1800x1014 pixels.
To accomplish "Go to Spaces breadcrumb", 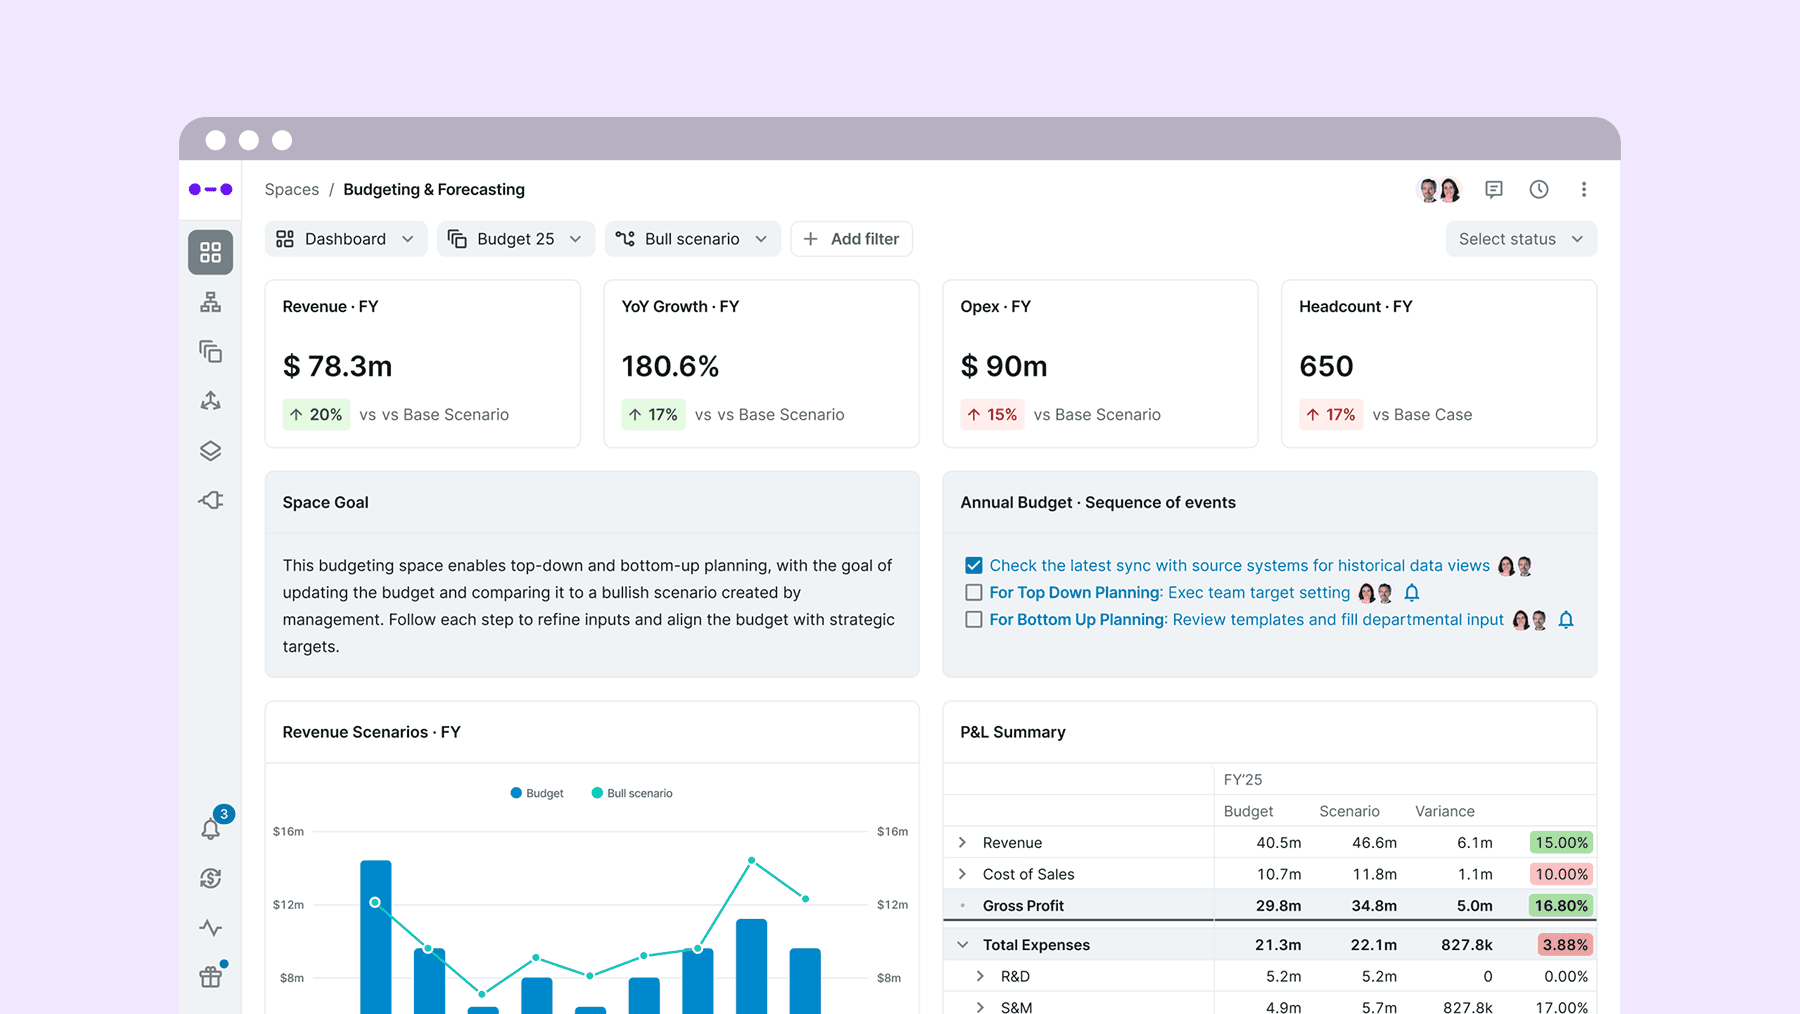I will 292,189.
